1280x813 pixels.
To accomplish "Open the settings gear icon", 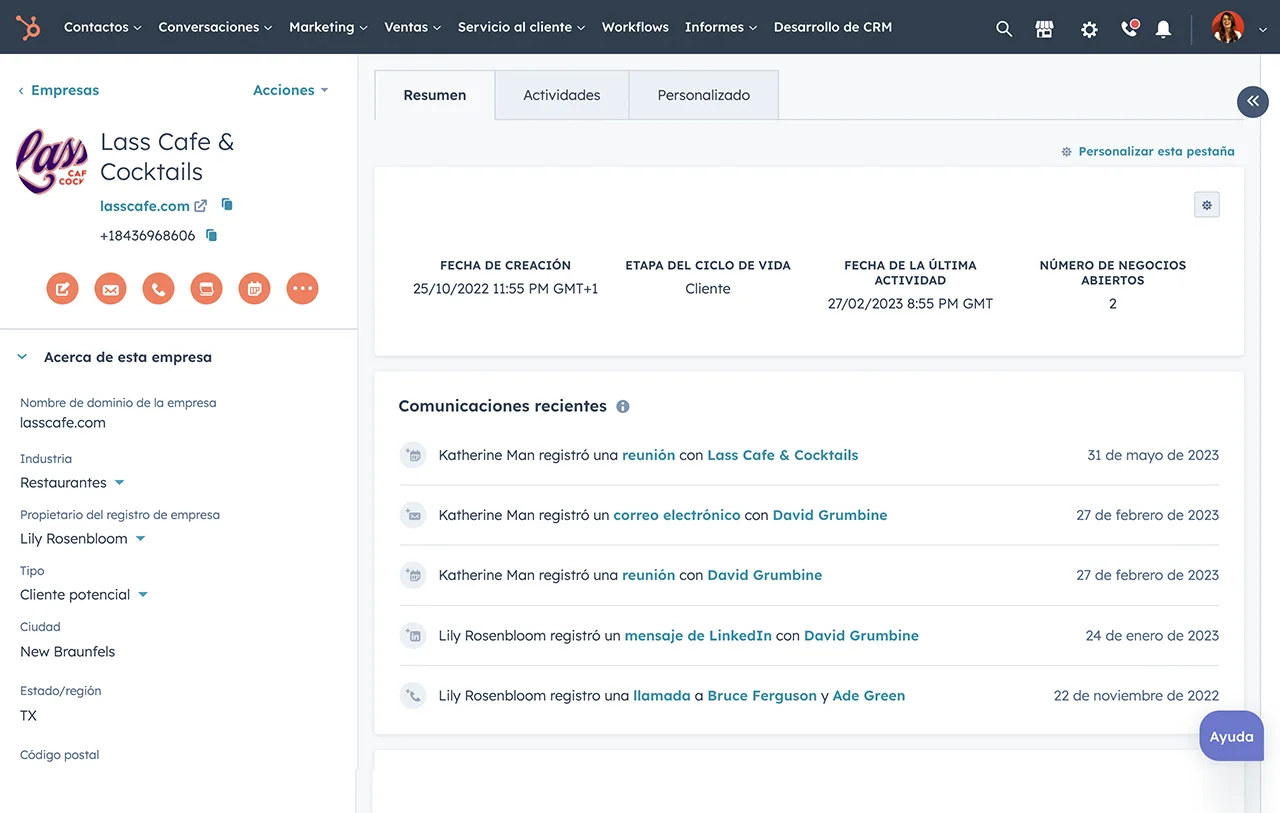I will click(x=1089, y=29).
